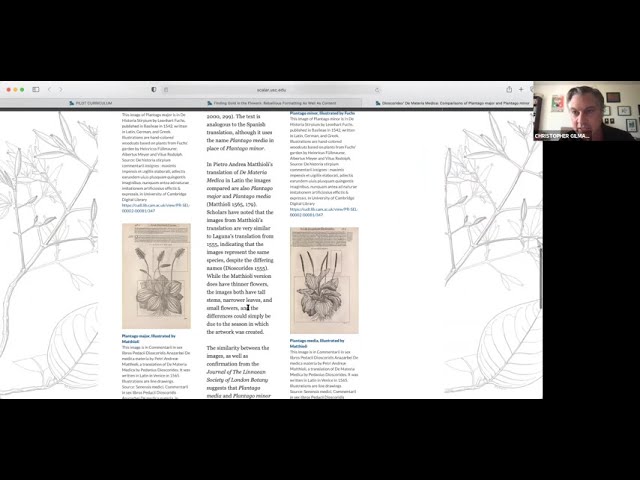The width and height of the screenshot is (640, 480).
Task: Click the page's vertical scrollbar thumb
Action: (541, 278)
